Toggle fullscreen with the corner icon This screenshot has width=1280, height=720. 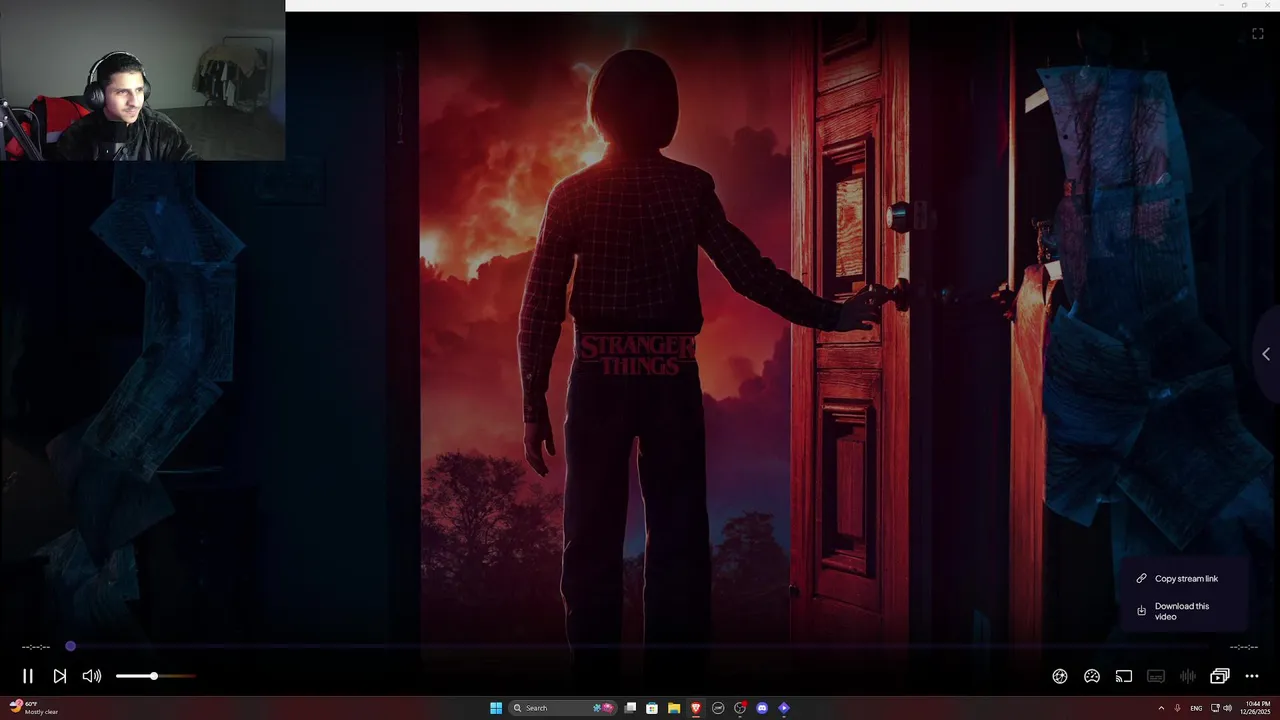[x=1258, y=34]
